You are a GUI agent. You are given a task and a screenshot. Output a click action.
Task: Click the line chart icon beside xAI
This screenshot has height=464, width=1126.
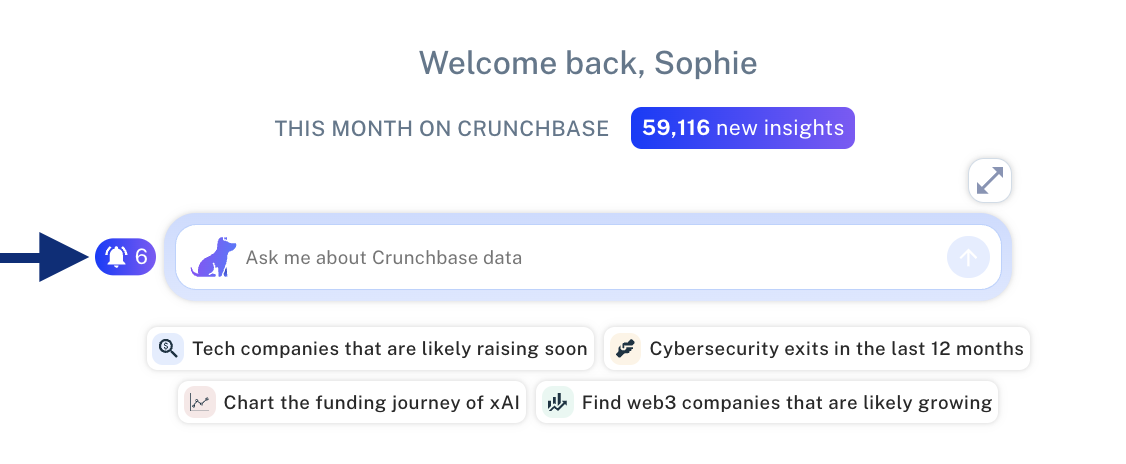200,402
